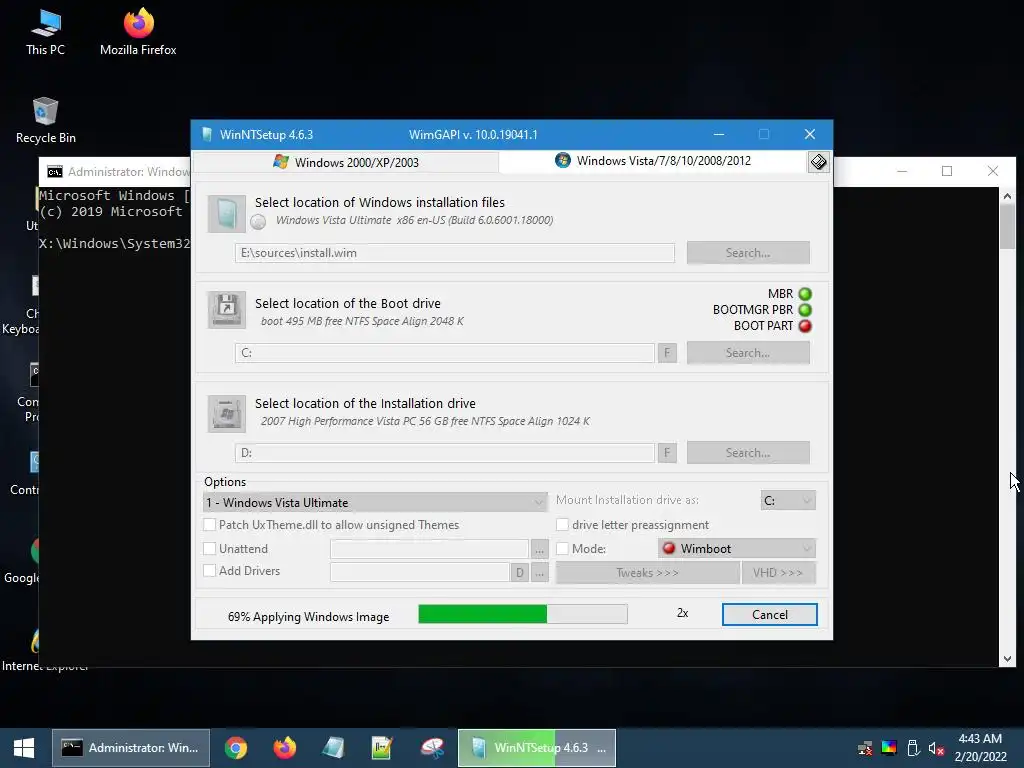Click the green Applying Windows Image progress bar

click(x=523, y=614)
